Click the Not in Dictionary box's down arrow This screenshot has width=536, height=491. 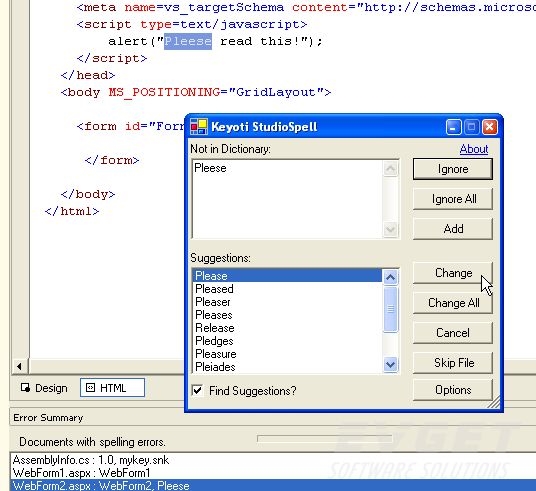click(x=390, y=229)
